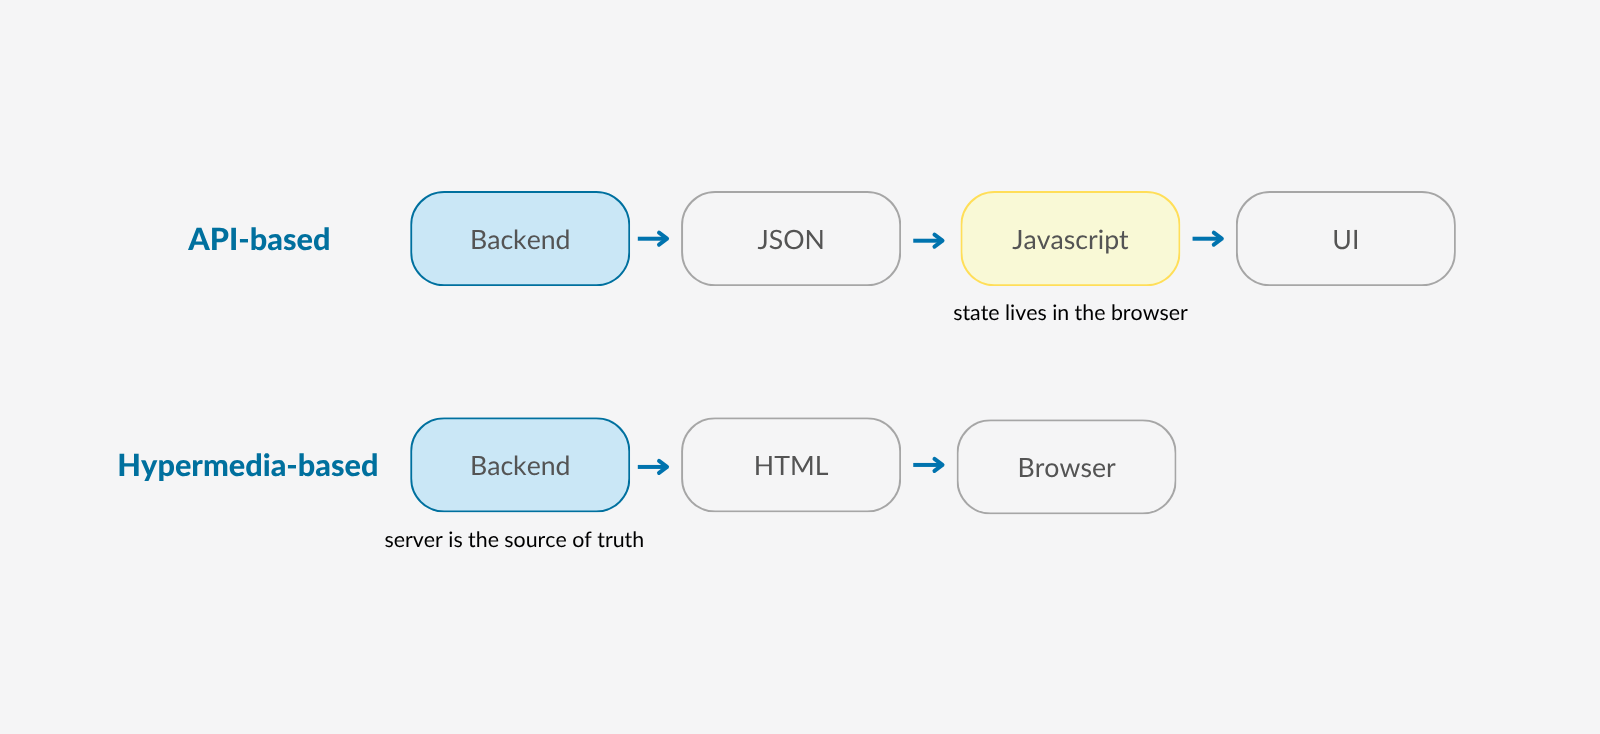Click the caption "state lives in the browser"

1070,313
